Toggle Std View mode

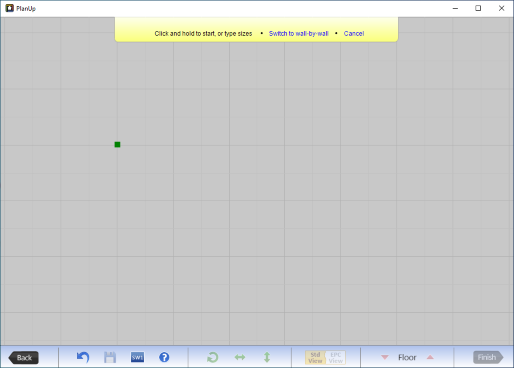[x=315, y=357]
